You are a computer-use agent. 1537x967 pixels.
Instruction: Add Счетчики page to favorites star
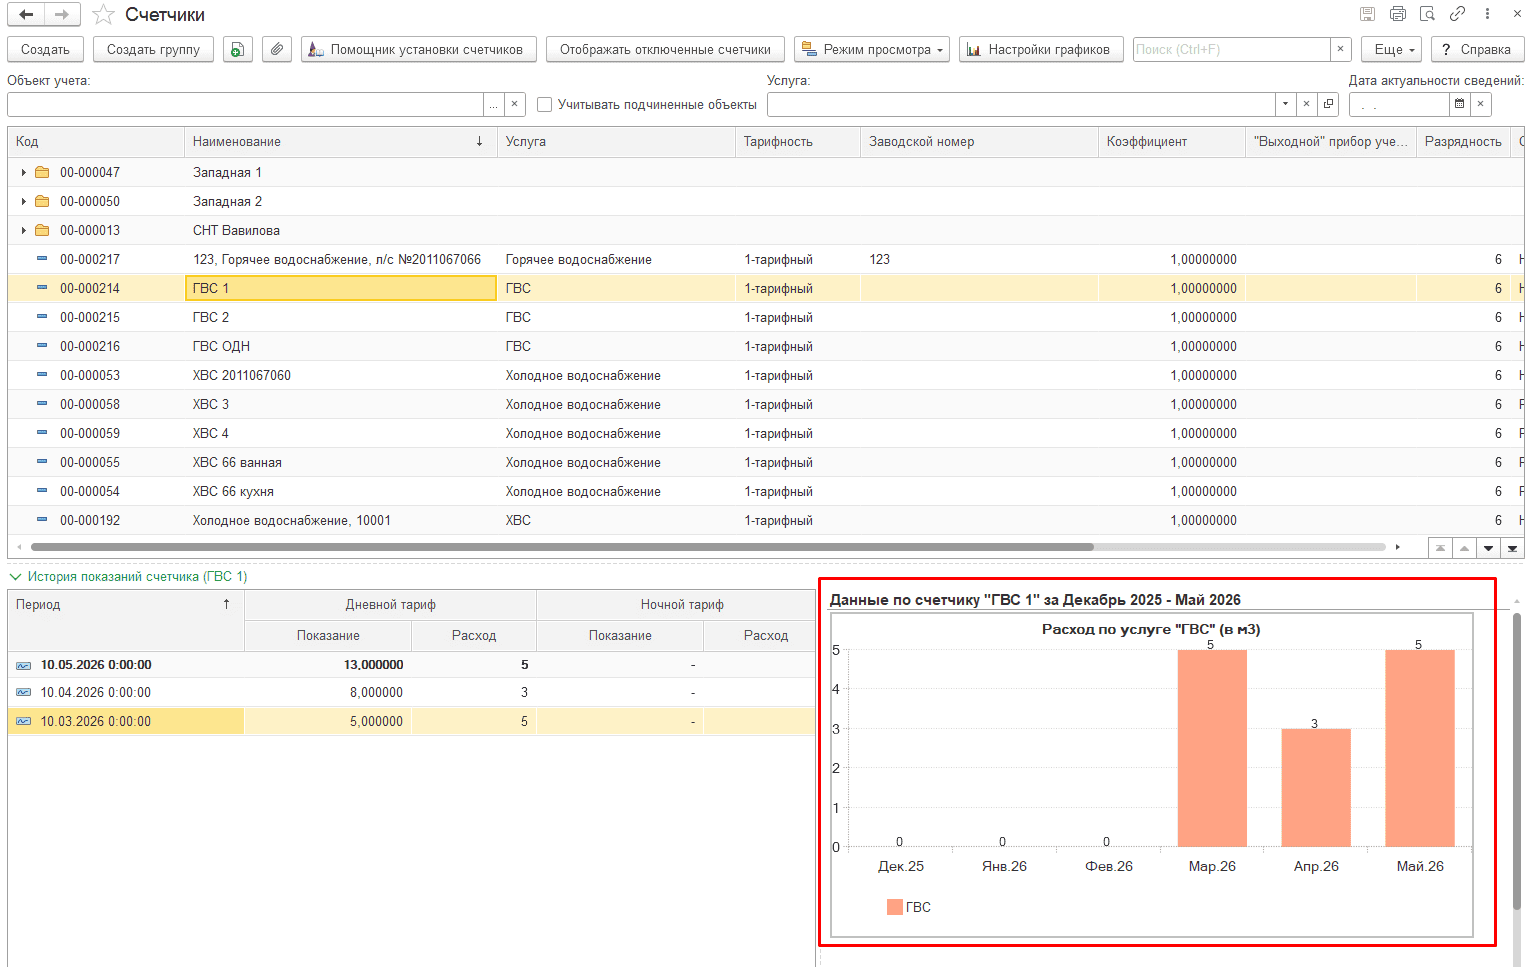103,15
